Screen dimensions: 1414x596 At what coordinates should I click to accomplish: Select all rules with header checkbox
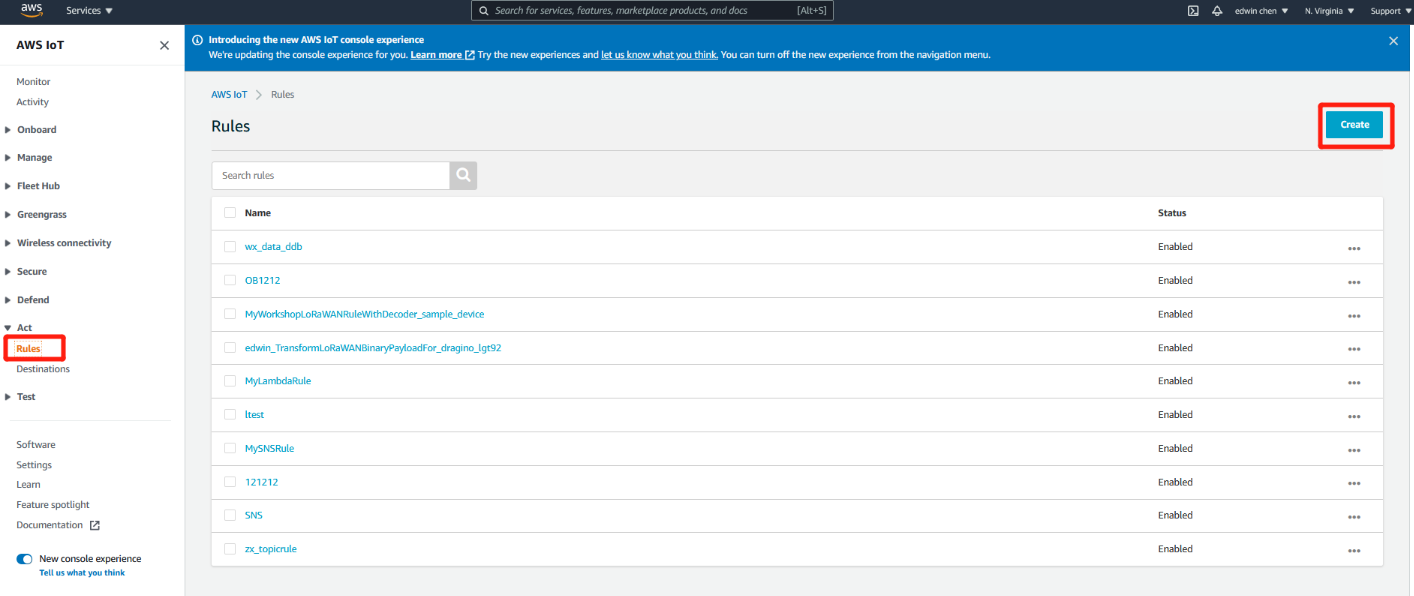(230, 213)
